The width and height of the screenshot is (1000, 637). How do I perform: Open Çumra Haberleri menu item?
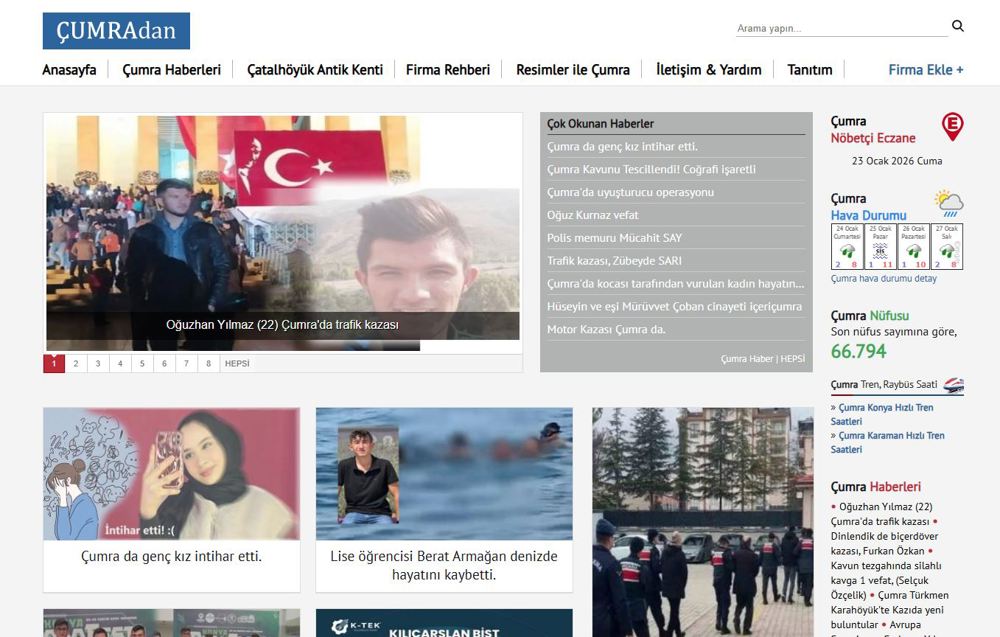tap(171, 70)
